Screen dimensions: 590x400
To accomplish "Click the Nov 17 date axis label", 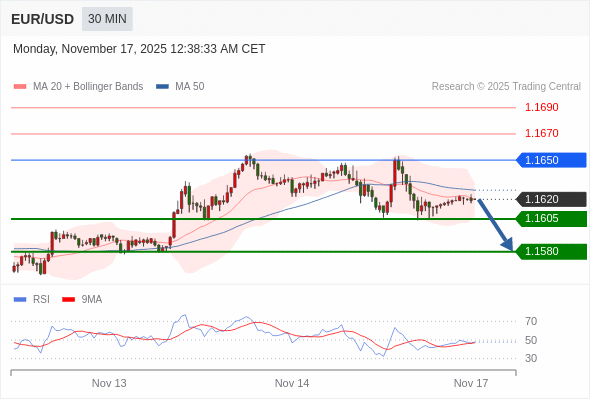I will [x=471, y=383].
